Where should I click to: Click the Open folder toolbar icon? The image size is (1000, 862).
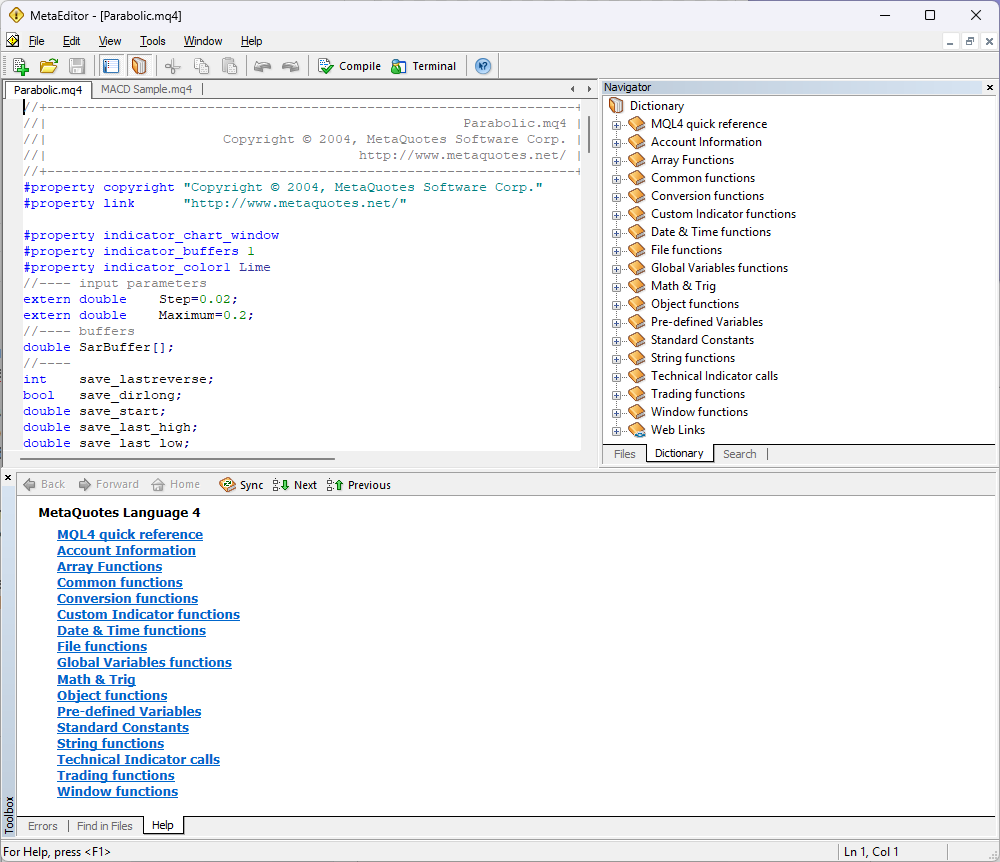[48, 66]
